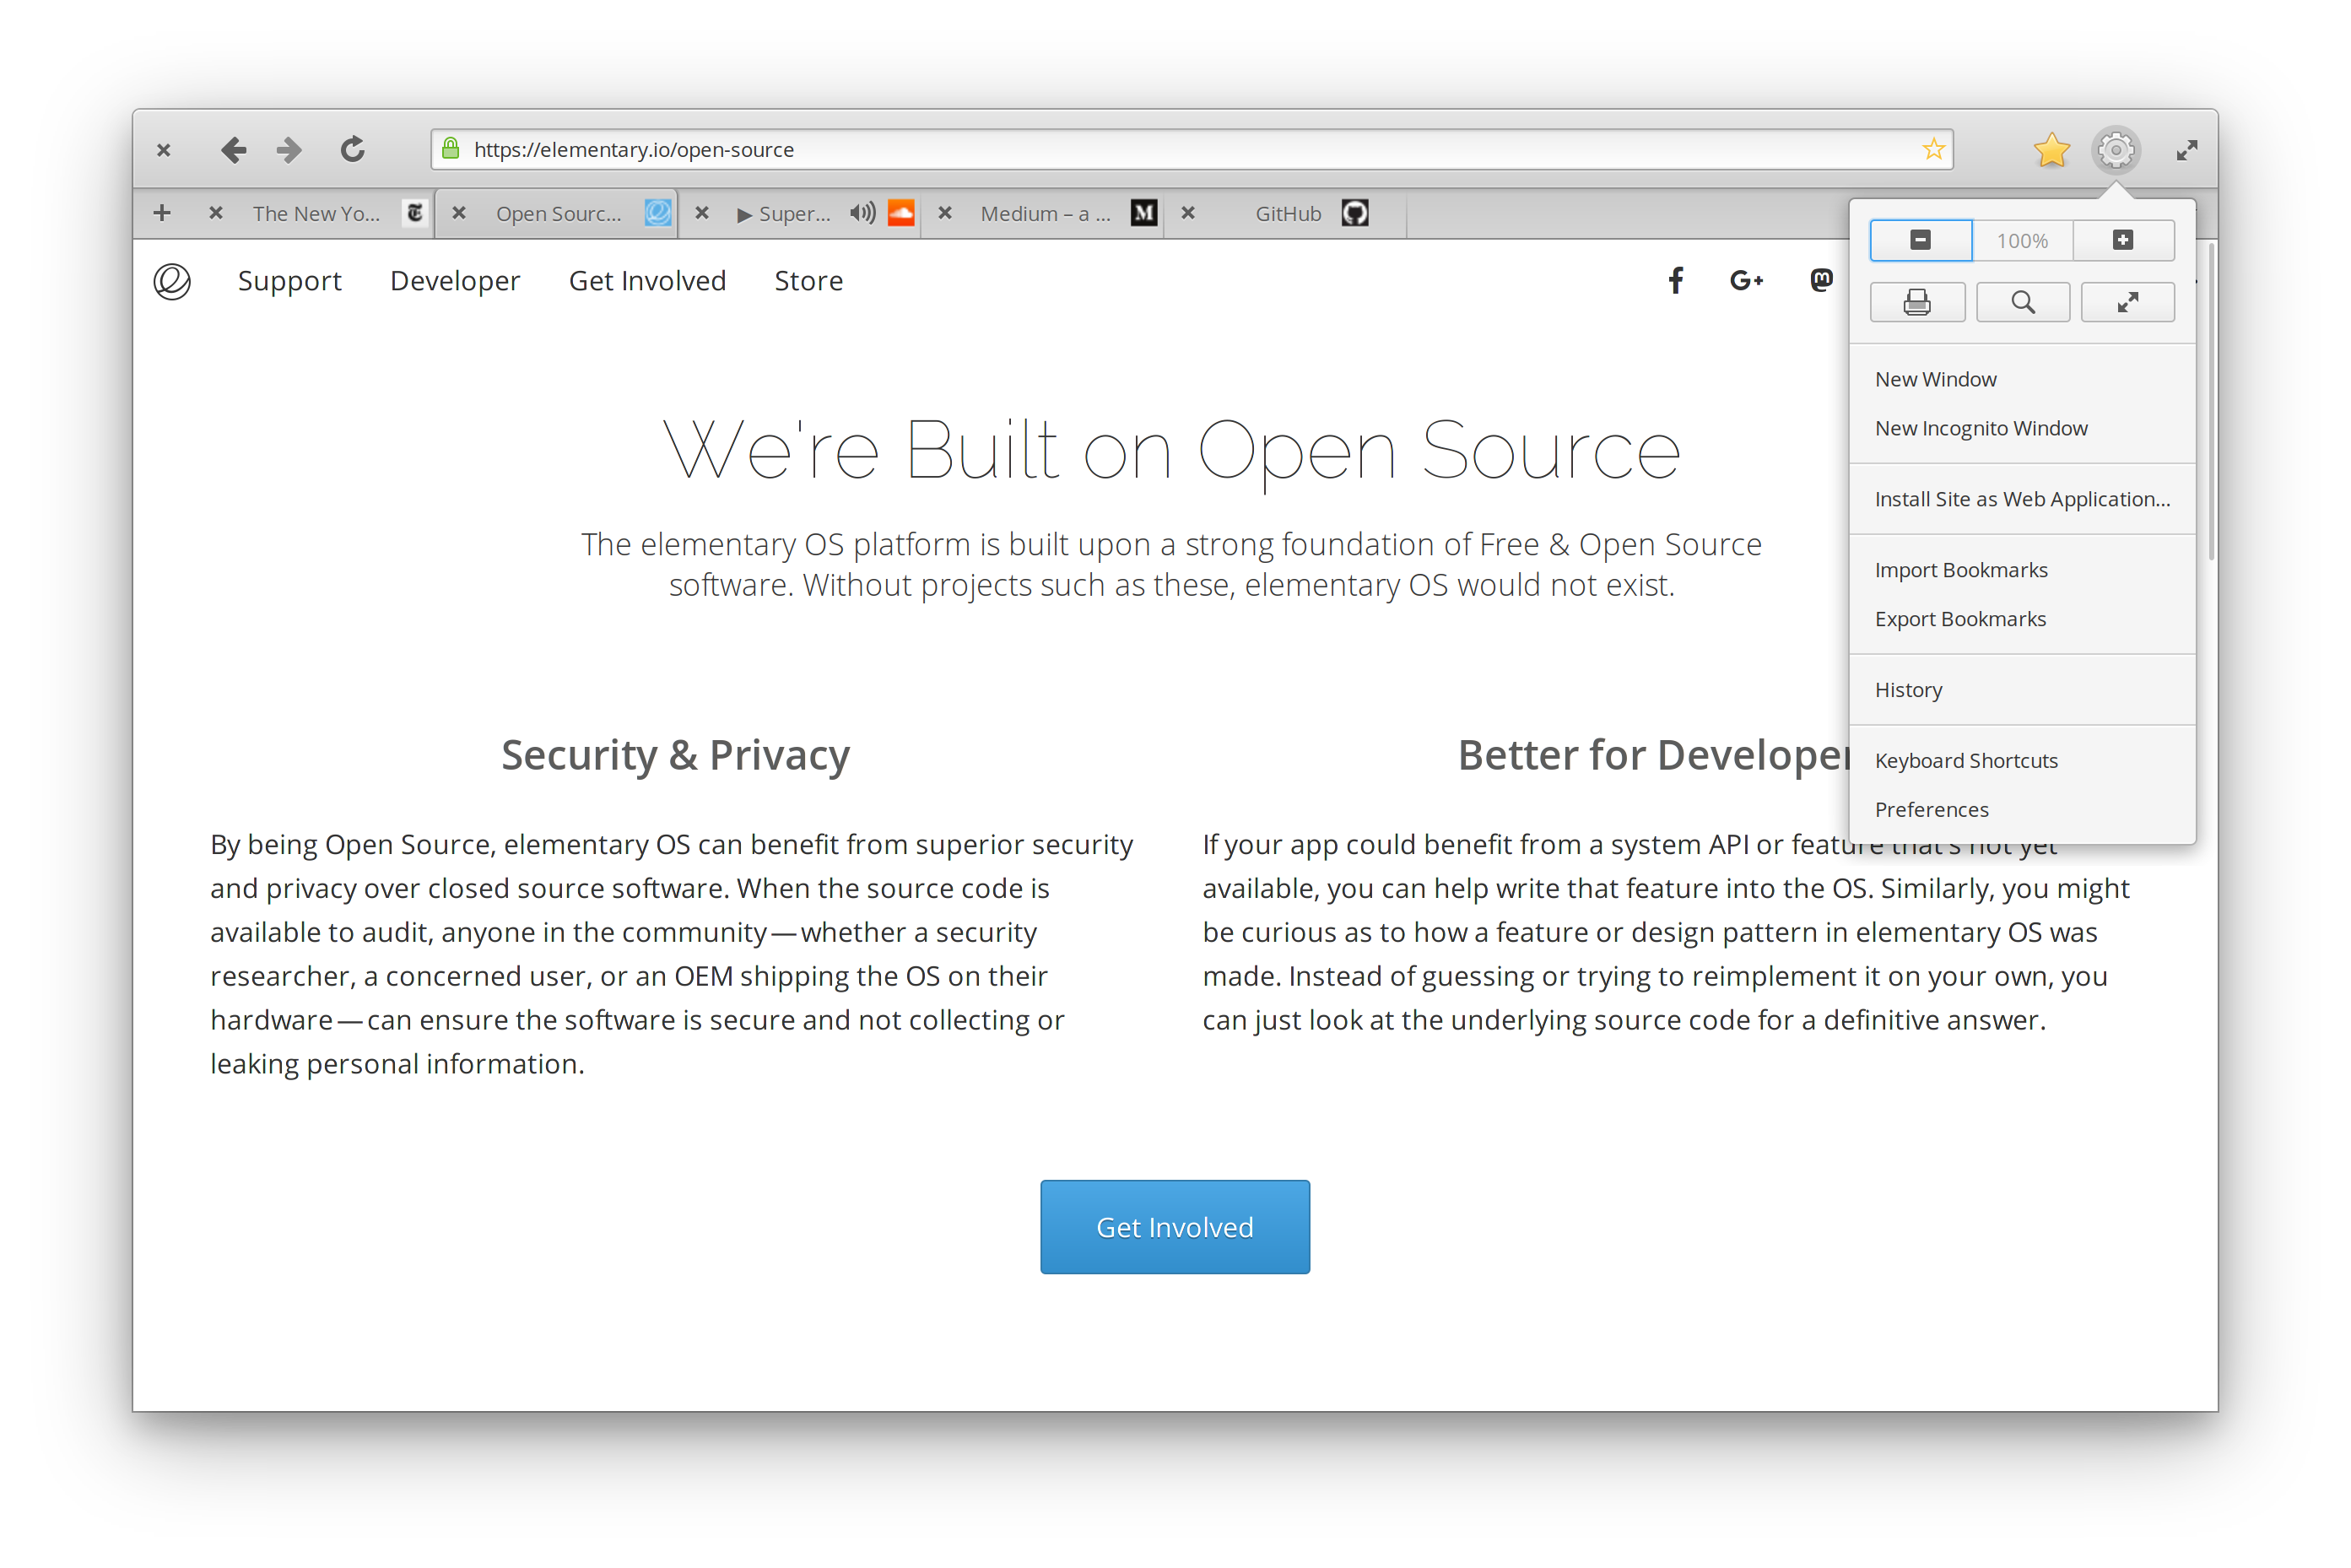
Task: Close the Medium tab
Action: [x=945, y=213]
